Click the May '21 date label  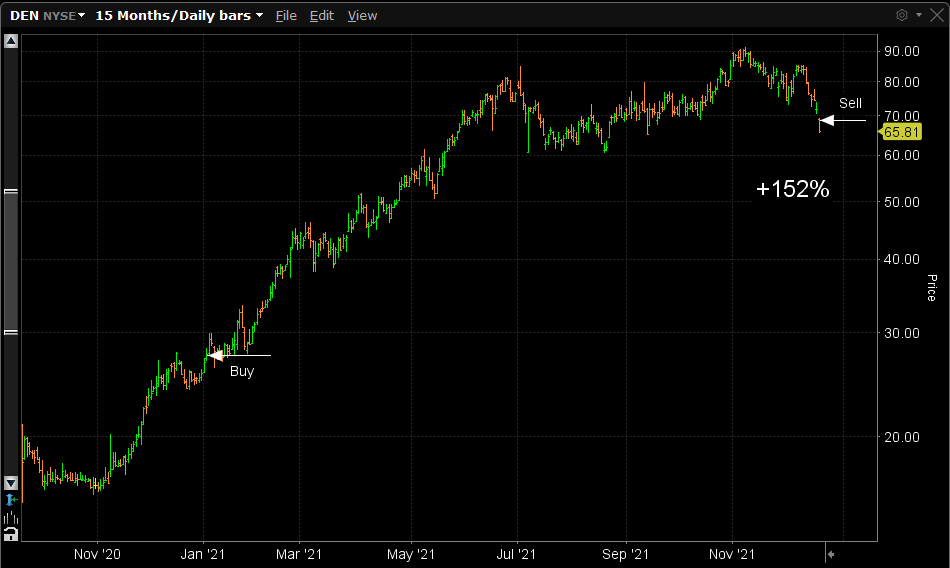(411, 554)
